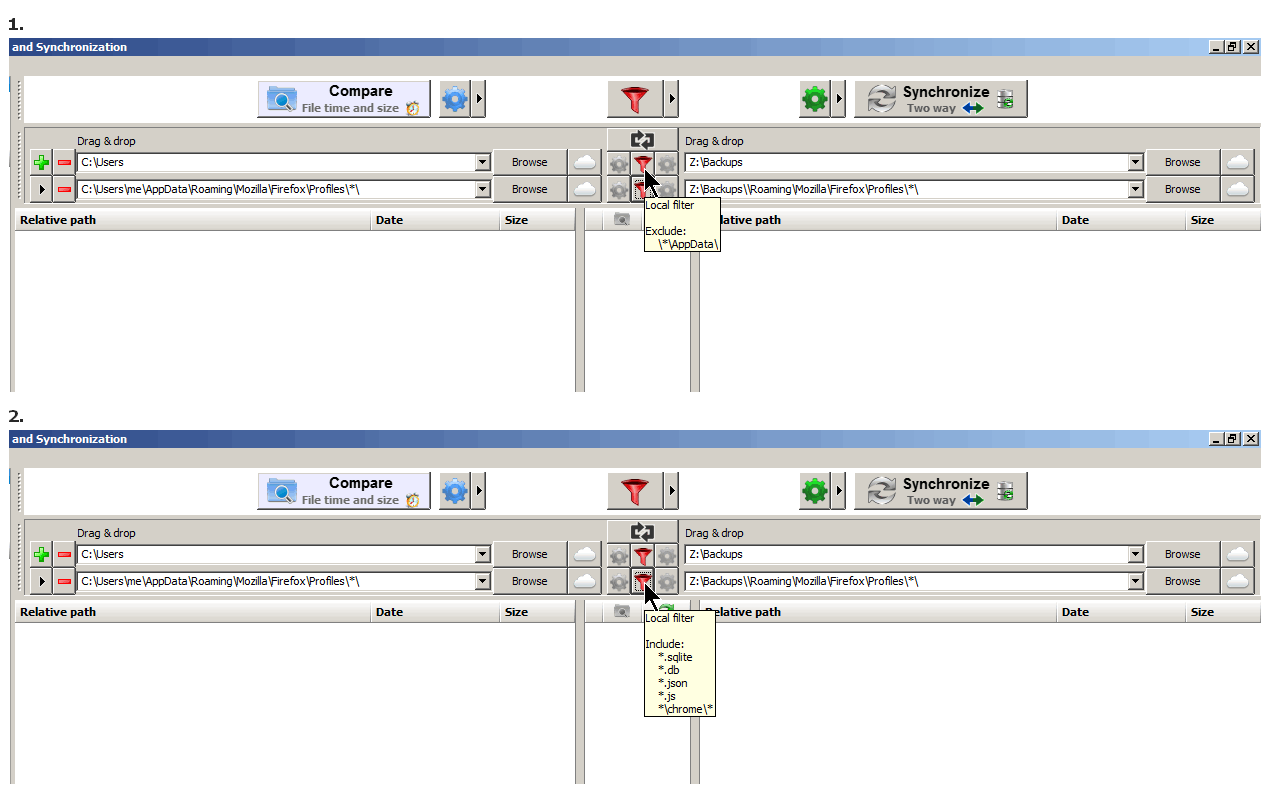The image size is (1270, 793).
Task: Browse for left Profiles folder in screenshot 1
Action: (x=530, y=189)
